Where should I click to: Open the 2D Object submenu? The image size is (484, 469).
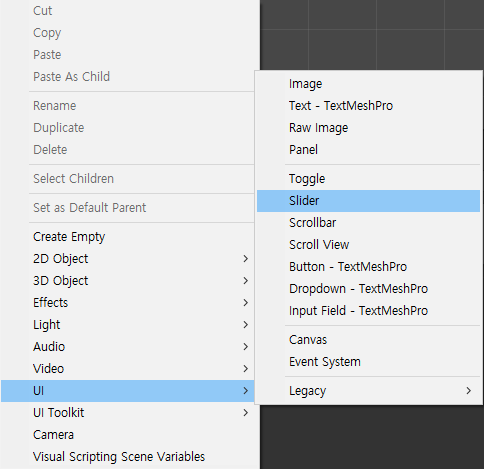tap(128, 259)
